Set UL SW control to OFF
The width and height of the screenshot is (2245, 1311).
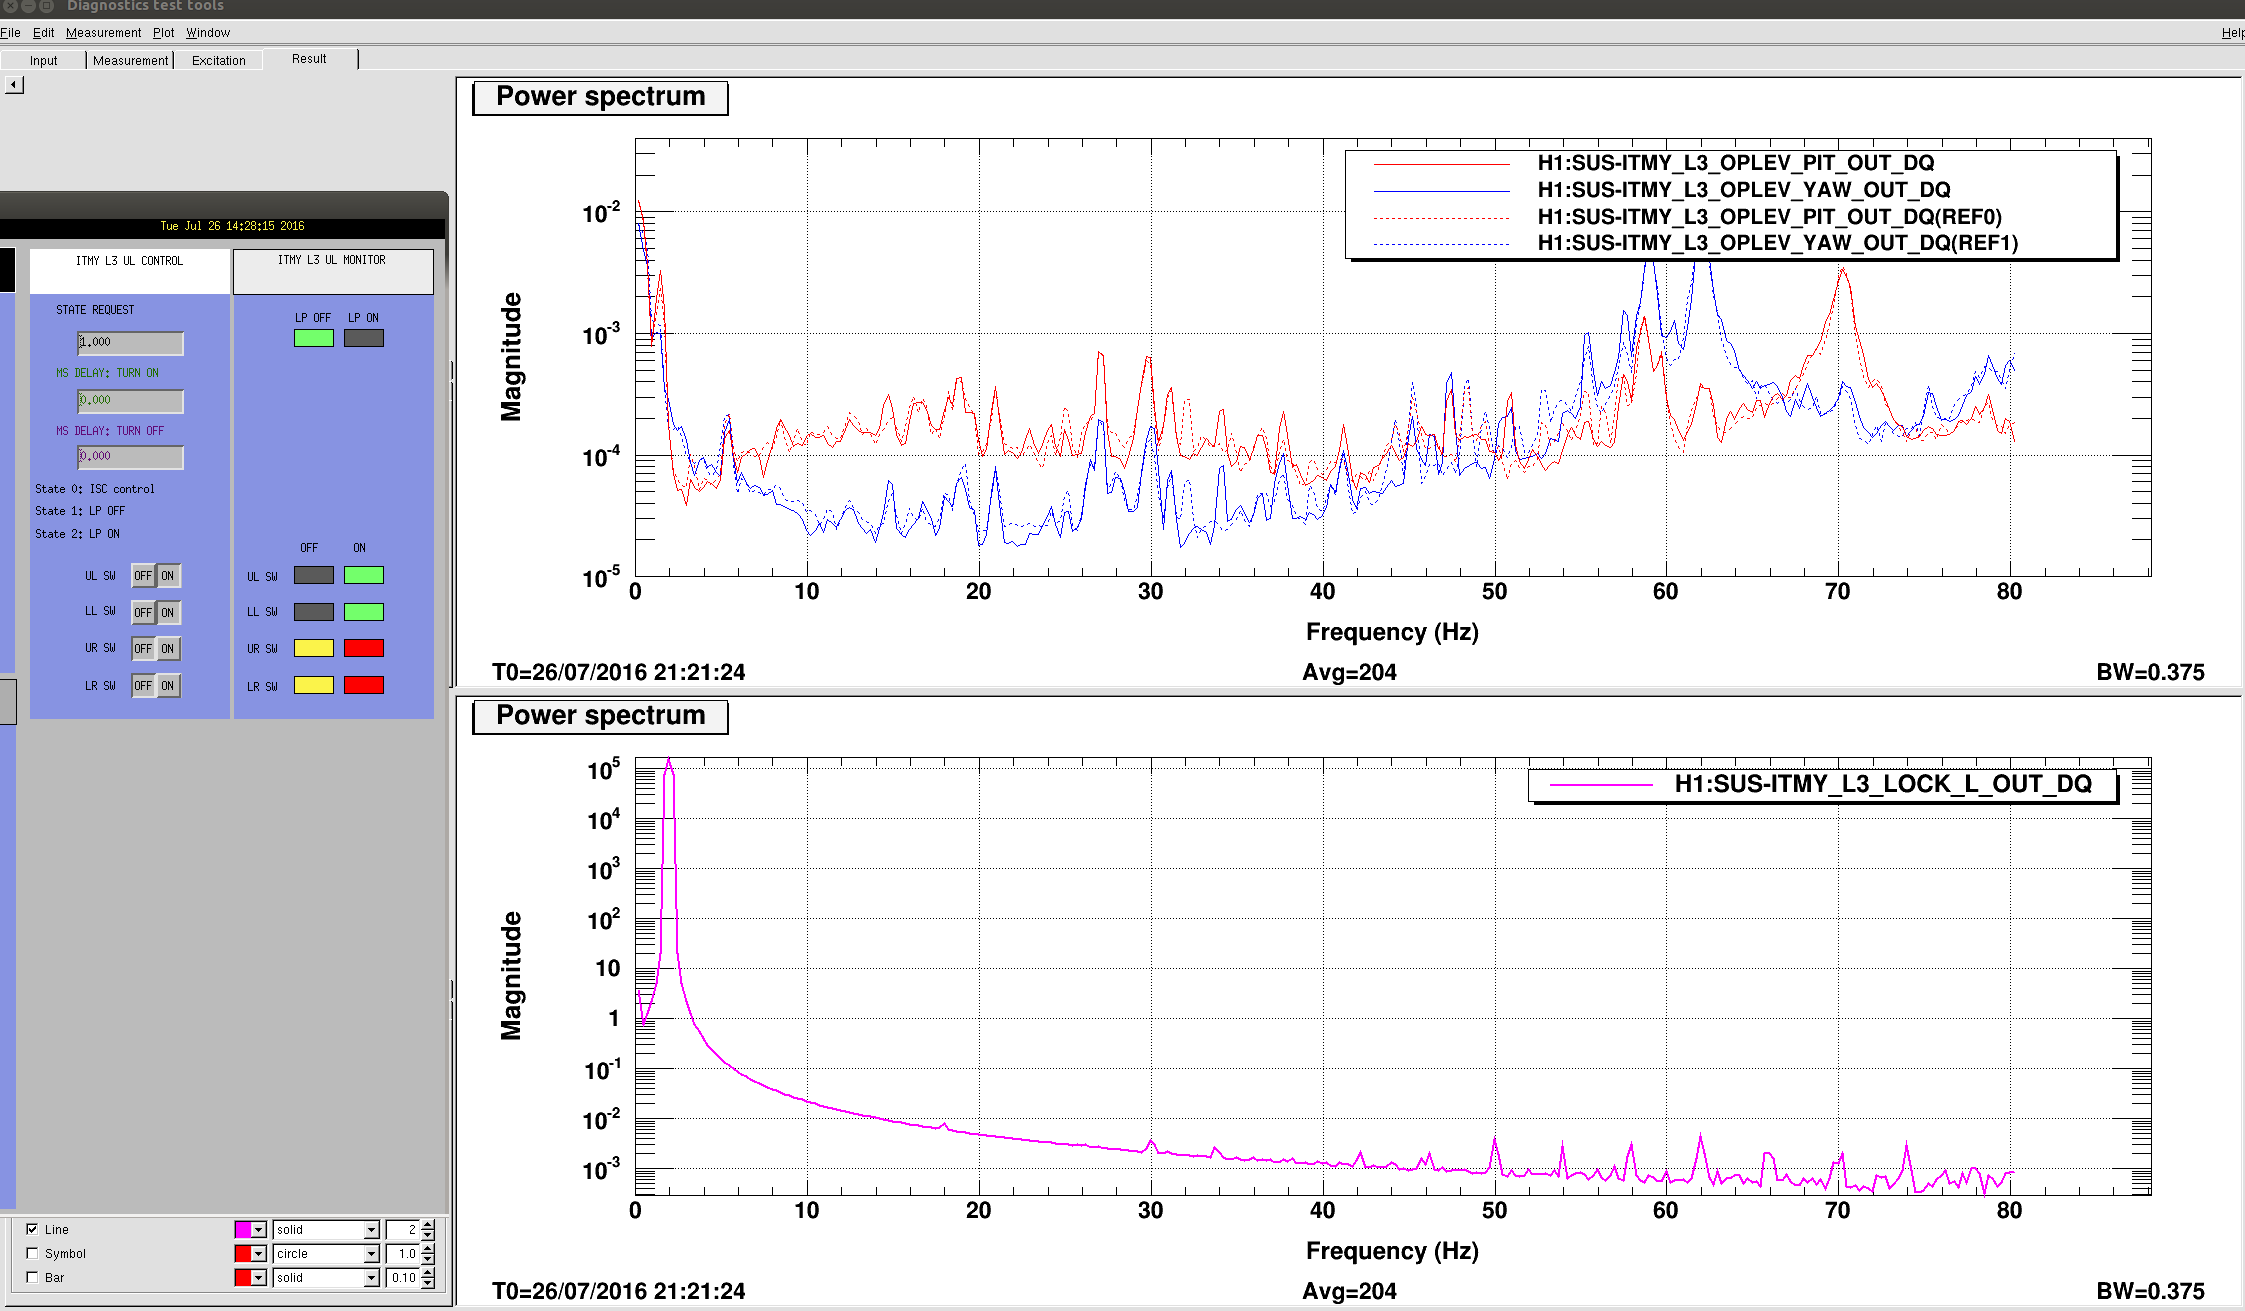pos(143,576)
